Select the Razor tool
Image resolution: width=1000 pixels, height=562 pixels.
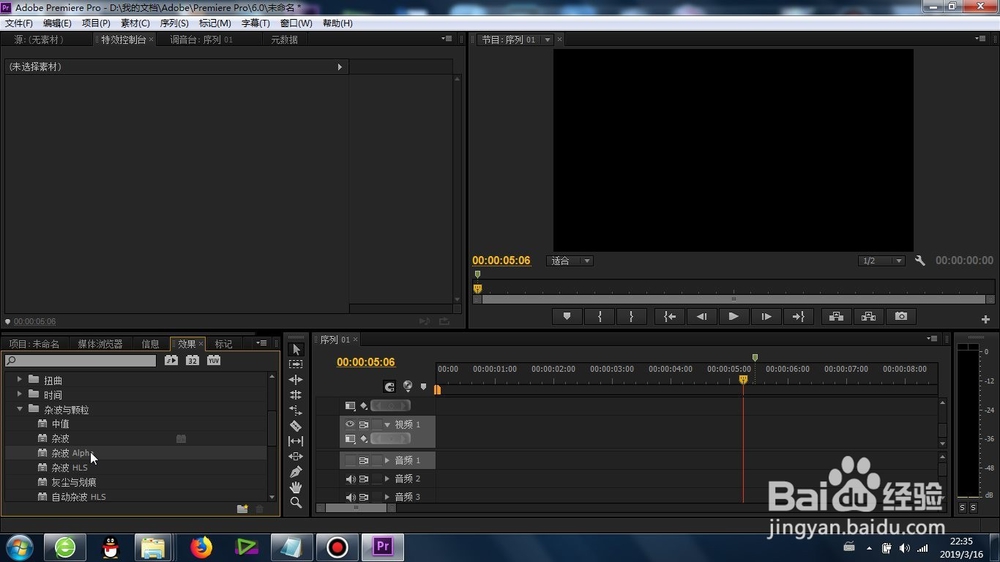296,425
